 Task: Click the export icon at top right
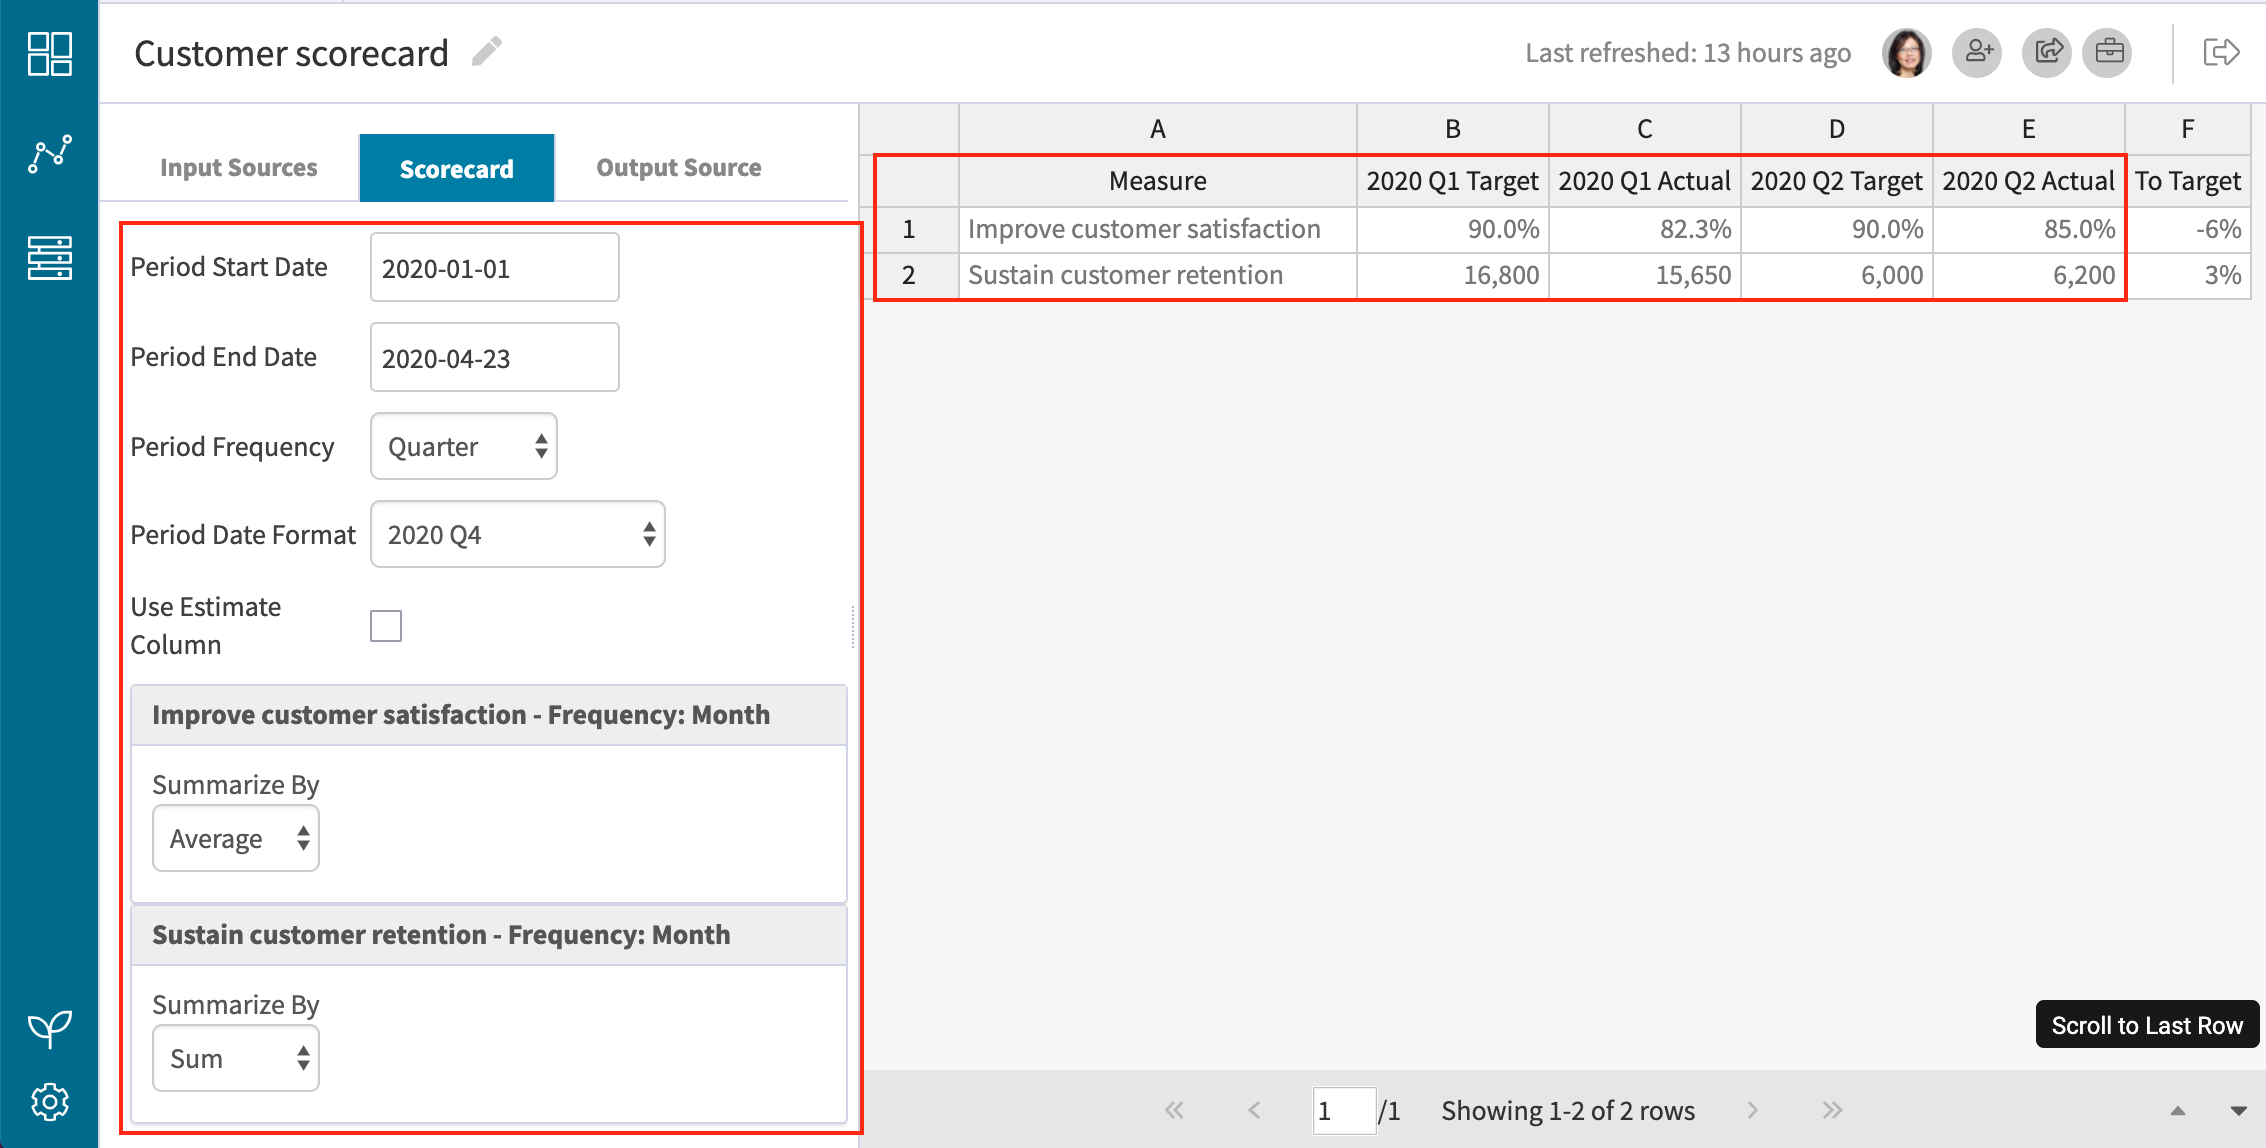pyautogui.click(x=2222, y=52)
